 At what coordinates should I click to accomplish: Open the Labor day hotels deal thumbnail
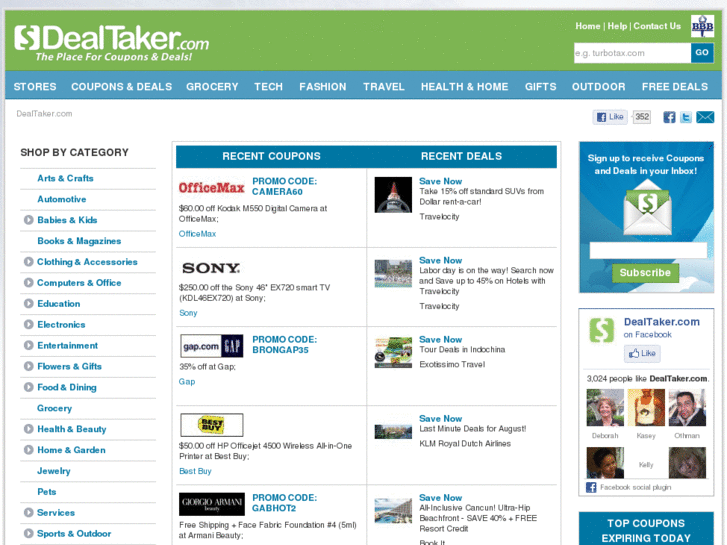click(x=393, y=273)
